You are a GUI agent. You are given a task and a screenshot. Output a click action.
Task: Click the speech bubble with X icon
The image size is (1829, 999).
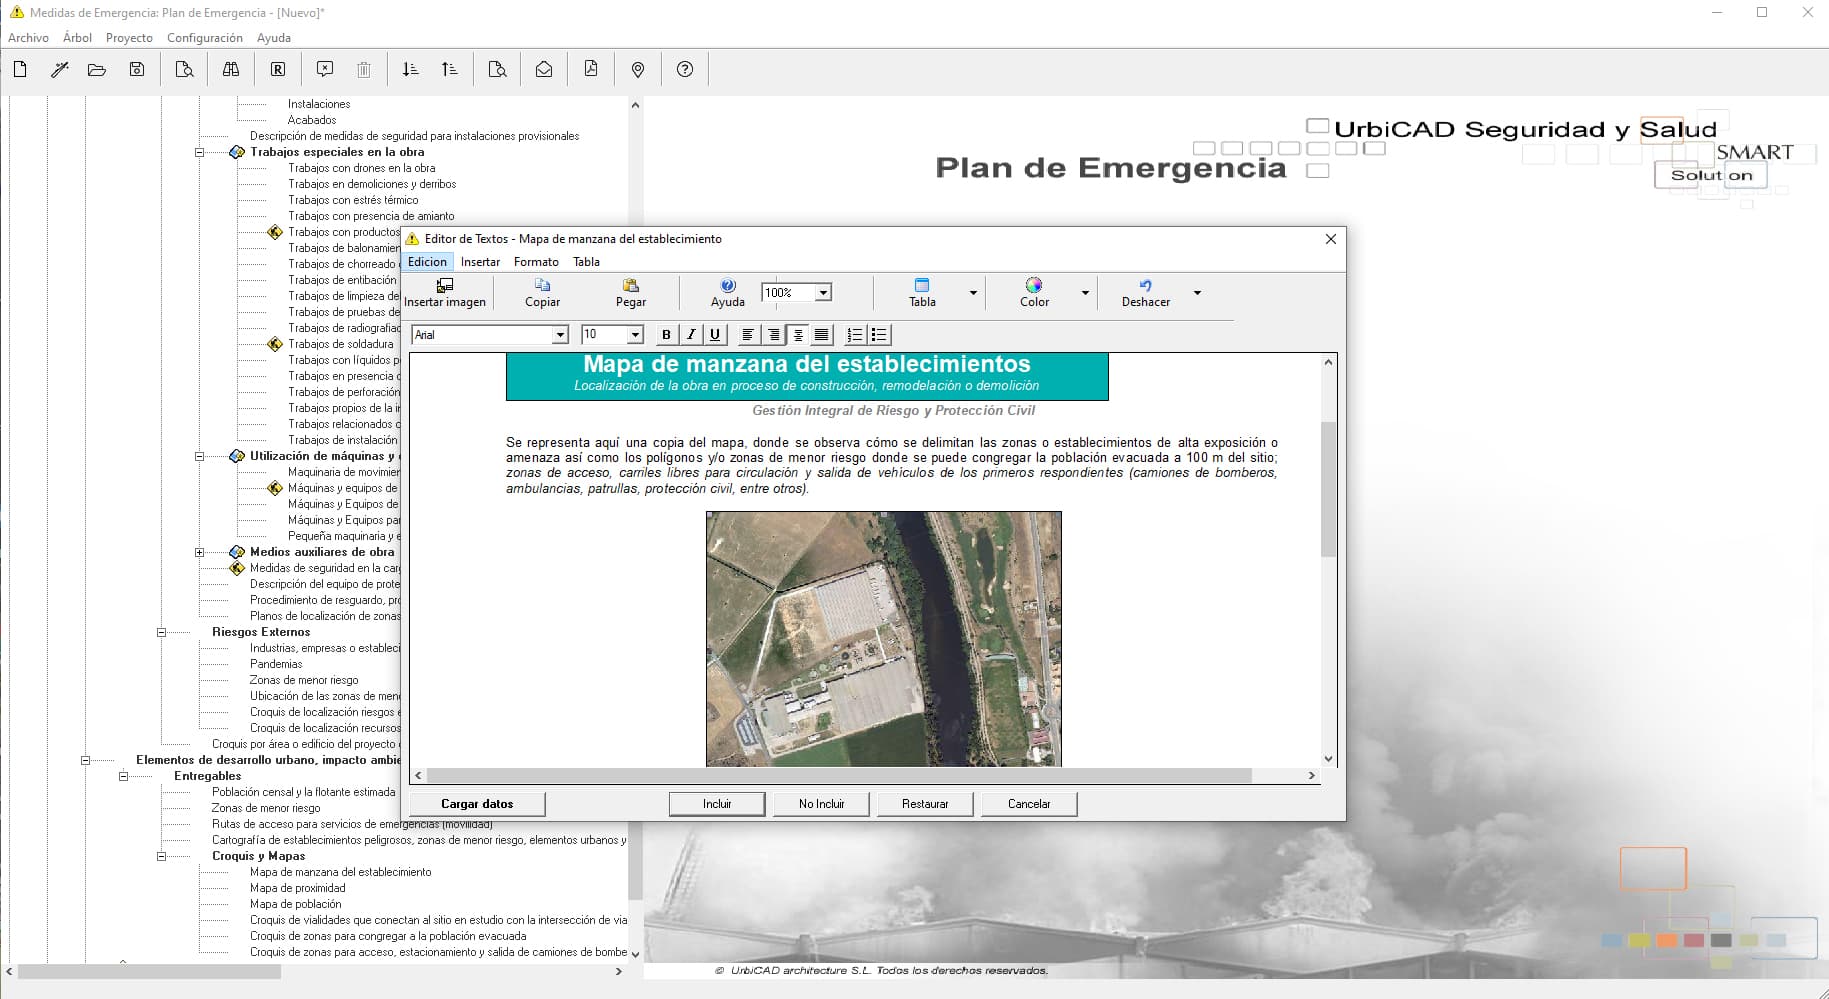point(325,69)
